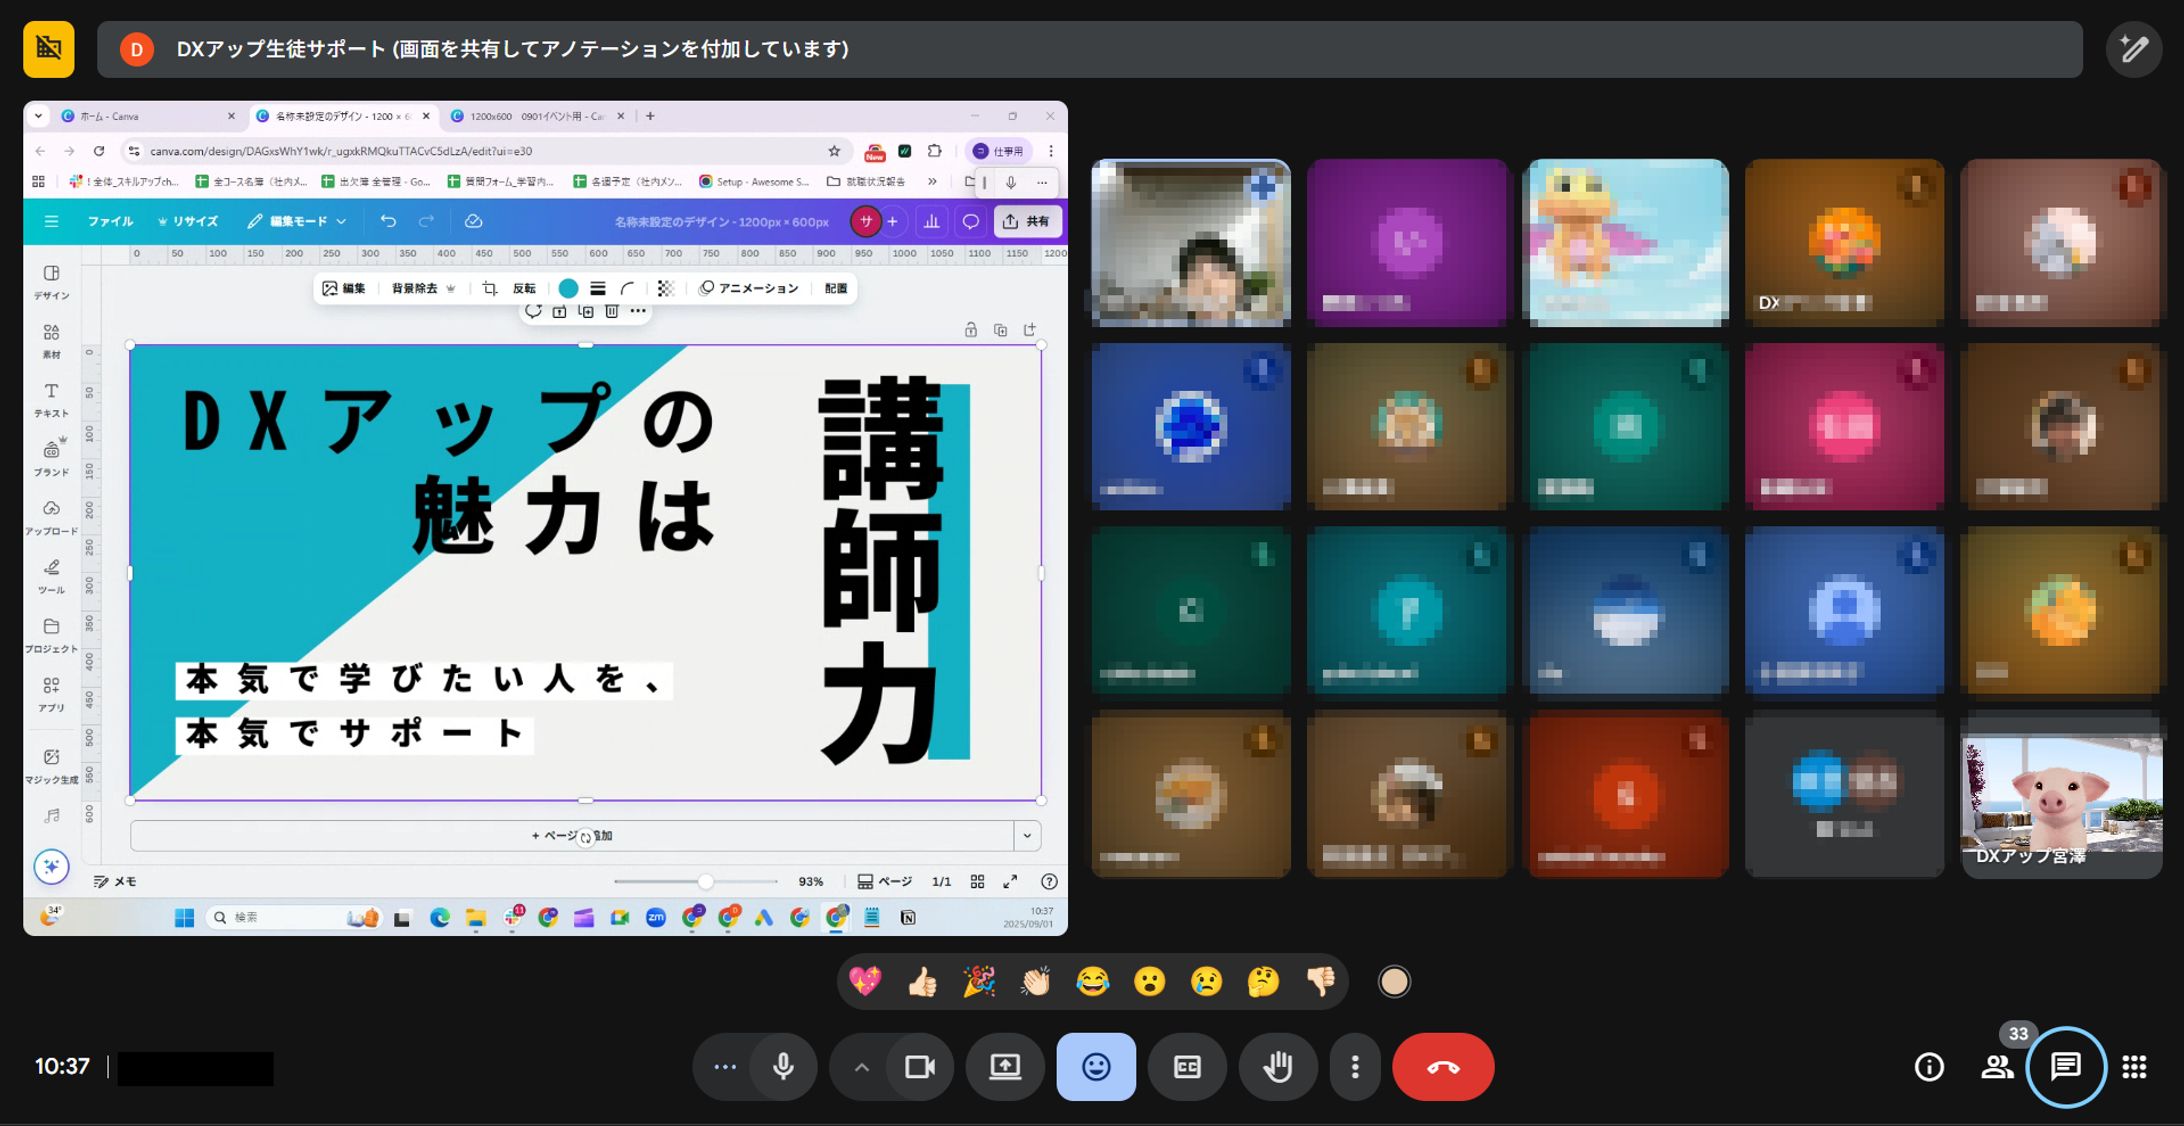Select the skin tone swatch for reactions
Screen dimensions: 2184x1126
click(1394, 982)
